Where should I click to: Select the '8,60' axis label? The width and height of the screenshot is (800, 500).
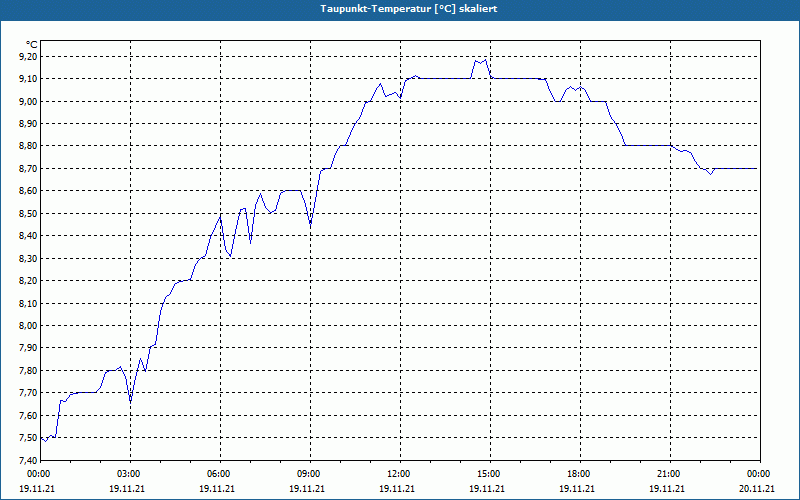tap(29, 191)
